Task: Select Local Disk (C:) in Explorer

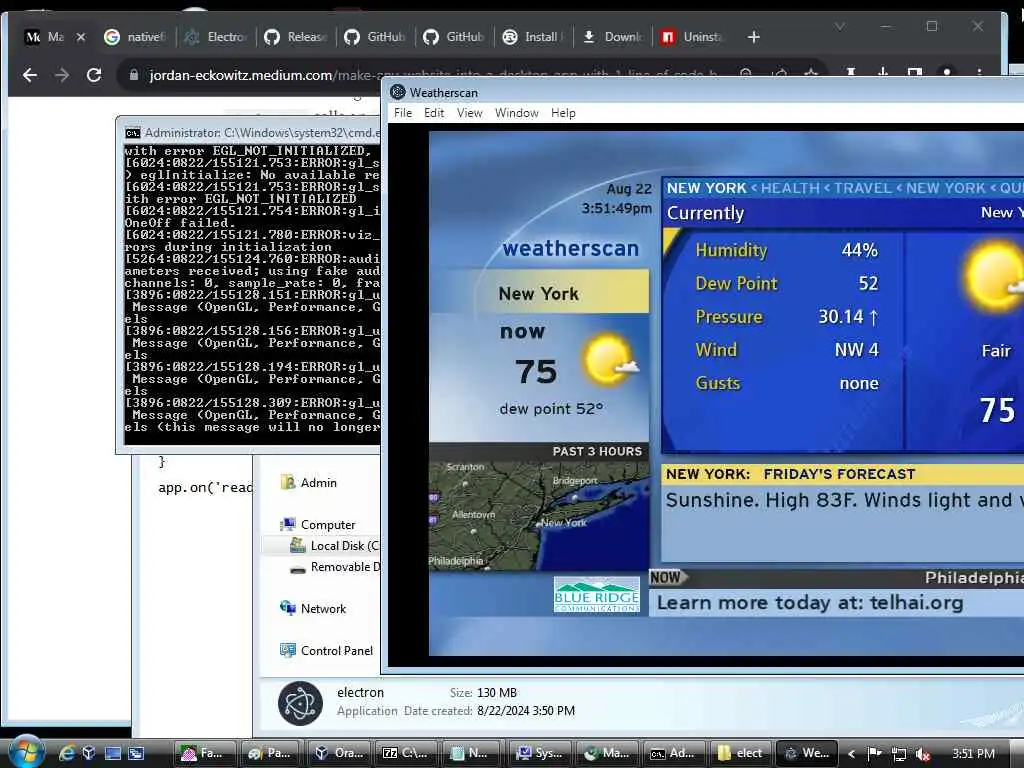Action: tap(334, 545)
